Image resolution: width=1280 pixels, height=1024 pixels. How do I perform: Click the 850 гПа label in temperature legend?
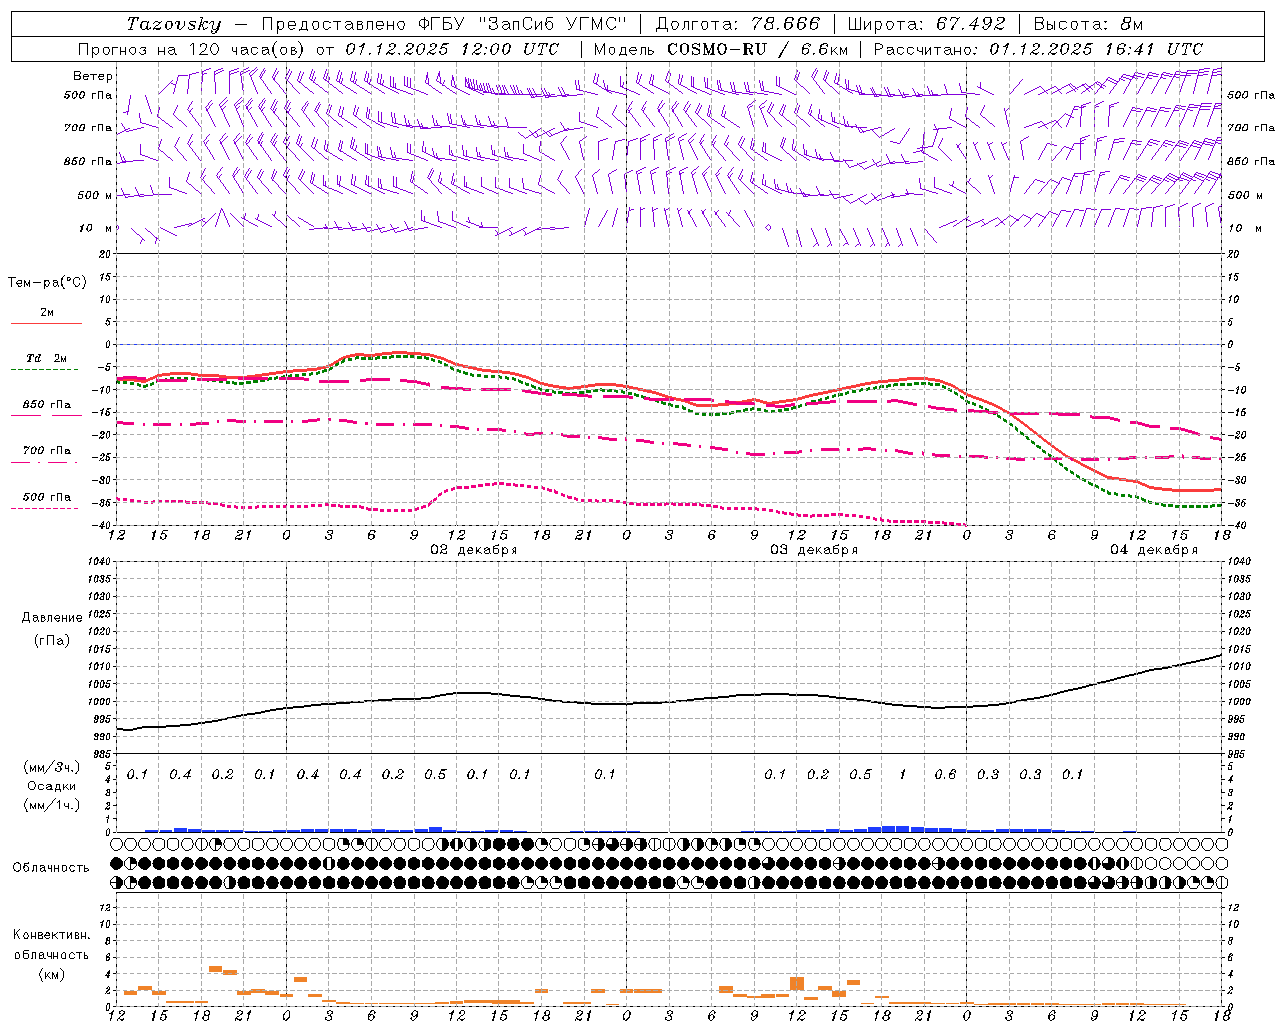[x=47, y=405]
